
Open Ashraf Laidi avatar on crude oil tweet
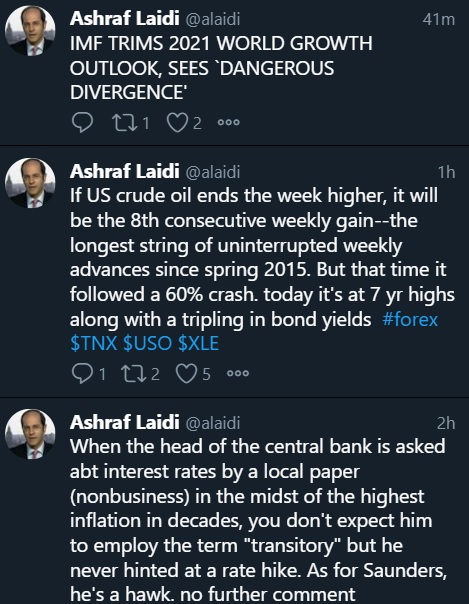pos(30,183)
